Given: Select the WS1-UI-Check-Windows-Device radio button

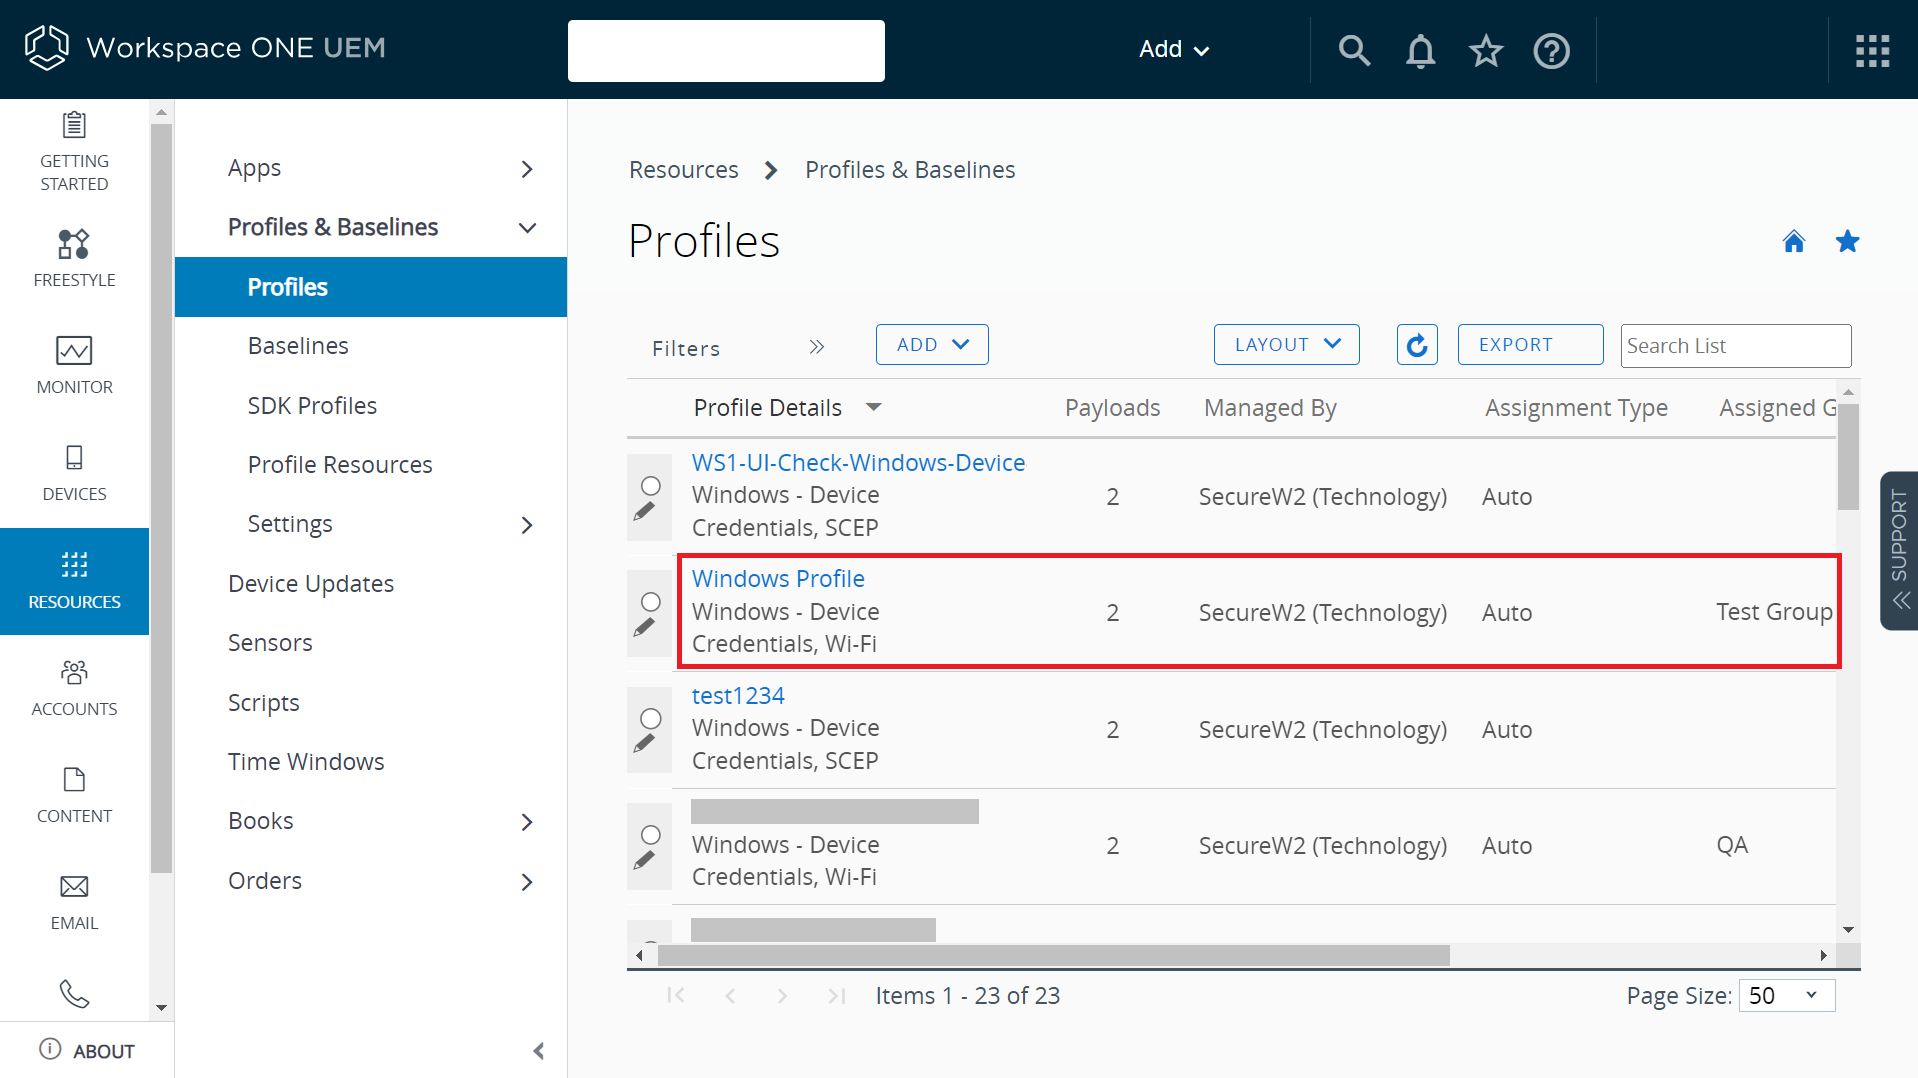Looking at the screenshot, I should tap(651, 486).
